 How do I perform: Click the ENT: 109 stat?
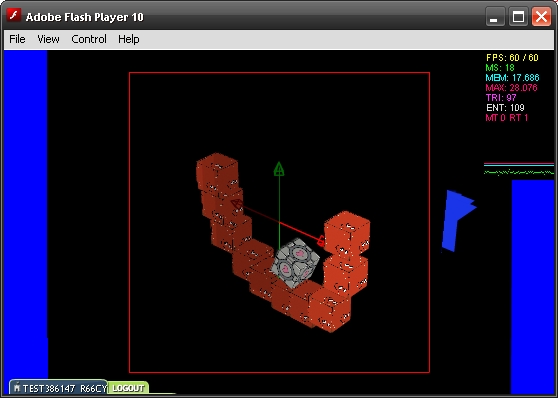[505, 108]
